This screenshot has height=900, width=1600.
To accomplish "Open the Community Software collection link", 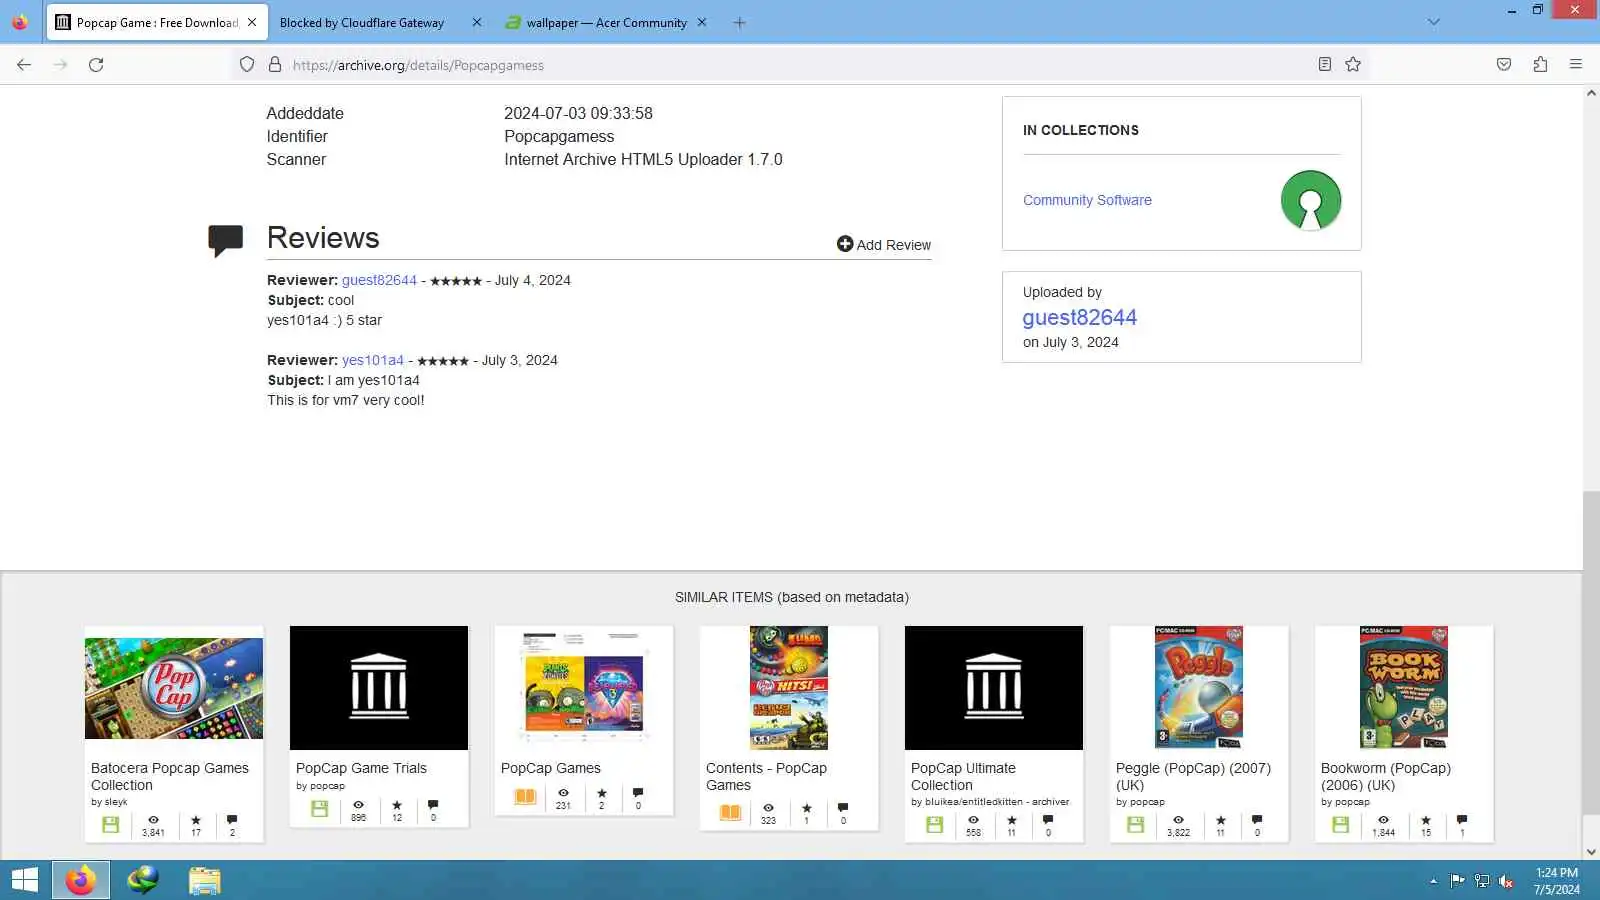I will pyautogui.click(x=1087, y=200).
